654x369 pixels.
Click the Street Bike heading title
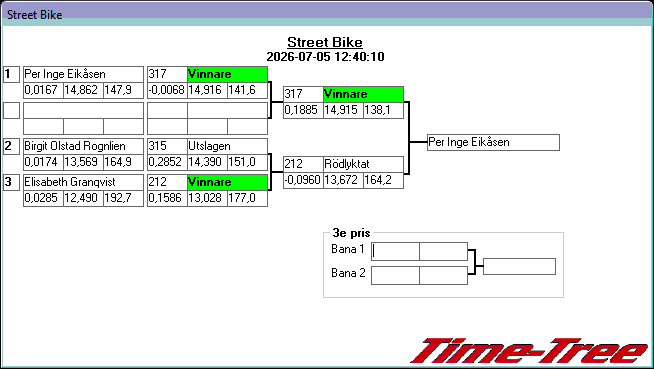[325, 42]
